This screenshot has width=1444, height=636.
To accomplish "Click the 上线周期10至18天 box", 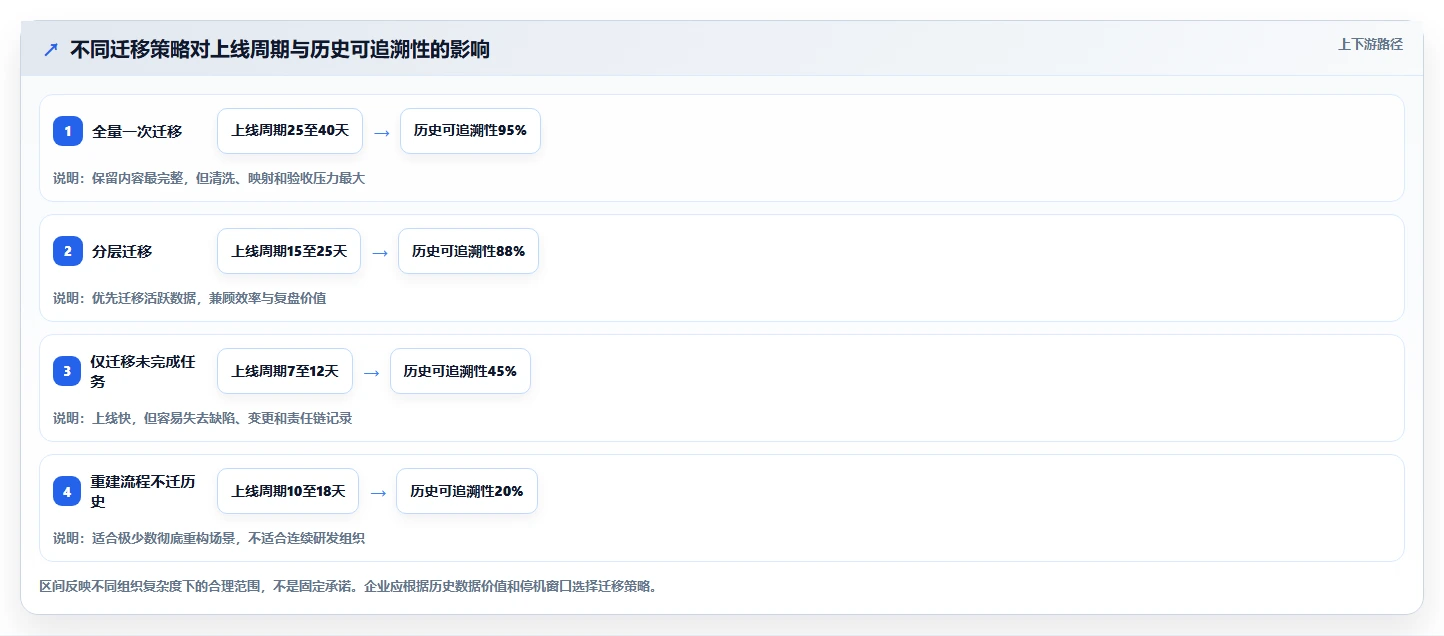I will (x=288, y=491).
